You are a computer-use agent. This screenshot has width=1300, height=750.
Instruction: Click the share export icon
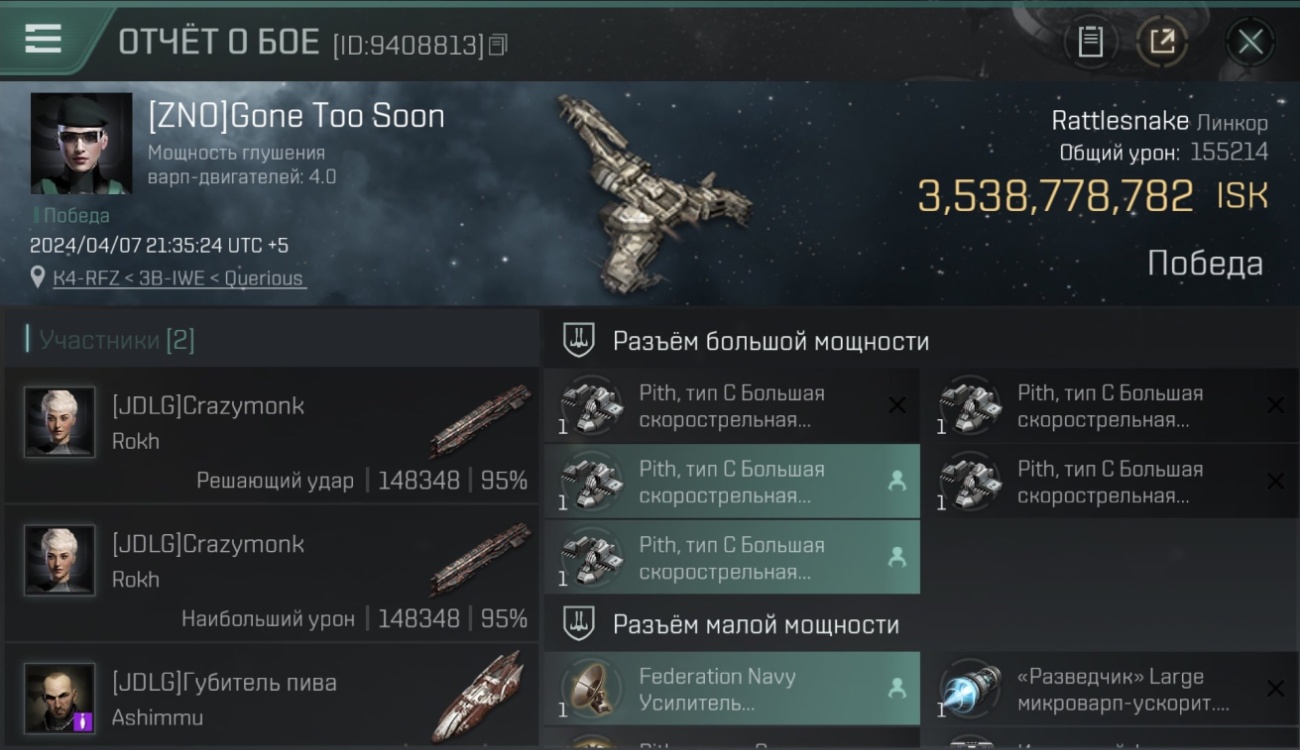pos(1161,42)
